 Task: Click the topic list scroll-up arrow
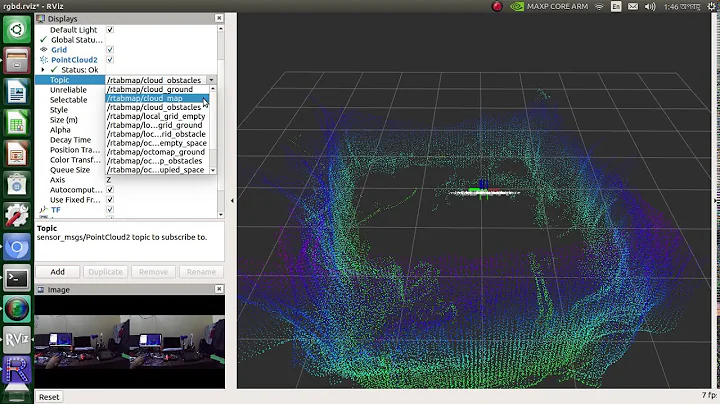pyautogui.click(x=213, y=88)
